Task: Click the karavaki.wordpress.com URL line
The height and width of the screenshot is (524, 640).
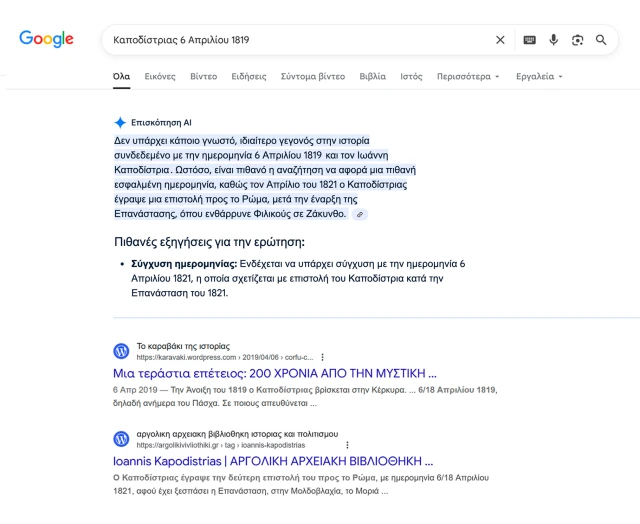Action: [225, 357]
